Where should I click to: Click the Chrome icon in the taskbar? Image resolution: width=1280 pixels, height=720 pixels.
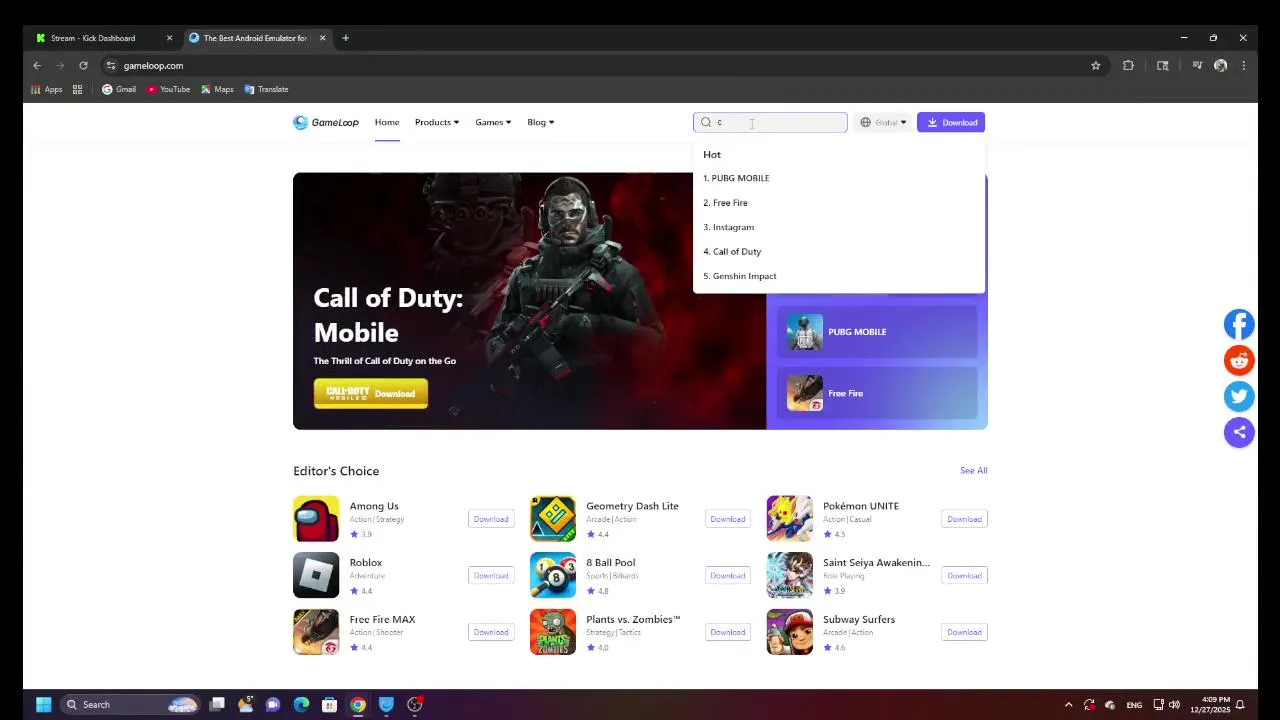click(x=358, y=705)
